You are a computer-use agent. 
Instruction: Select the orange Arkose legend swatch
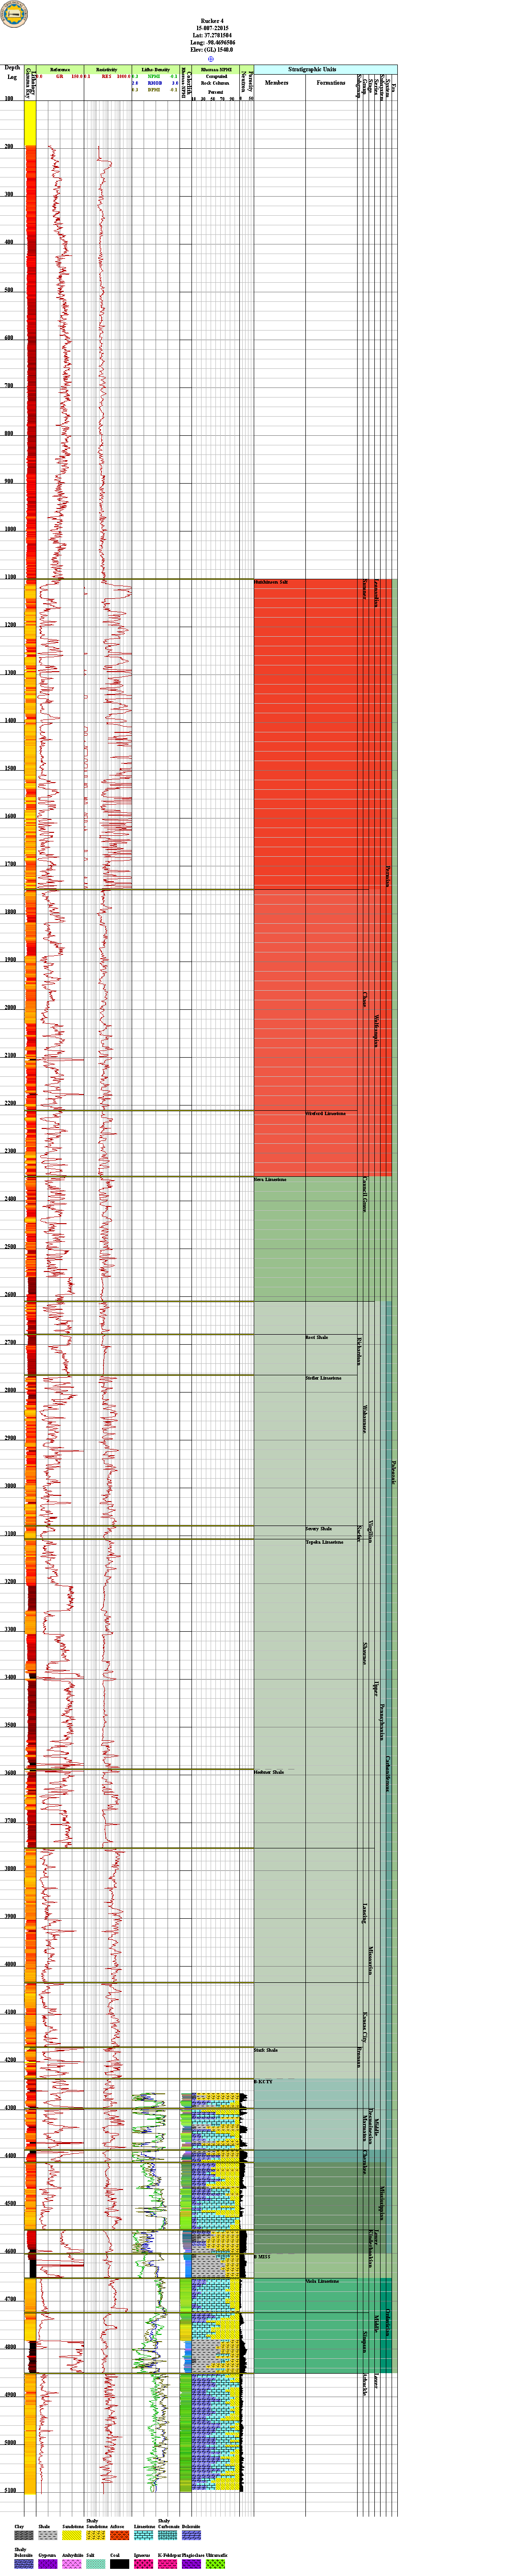point(120,2535)
